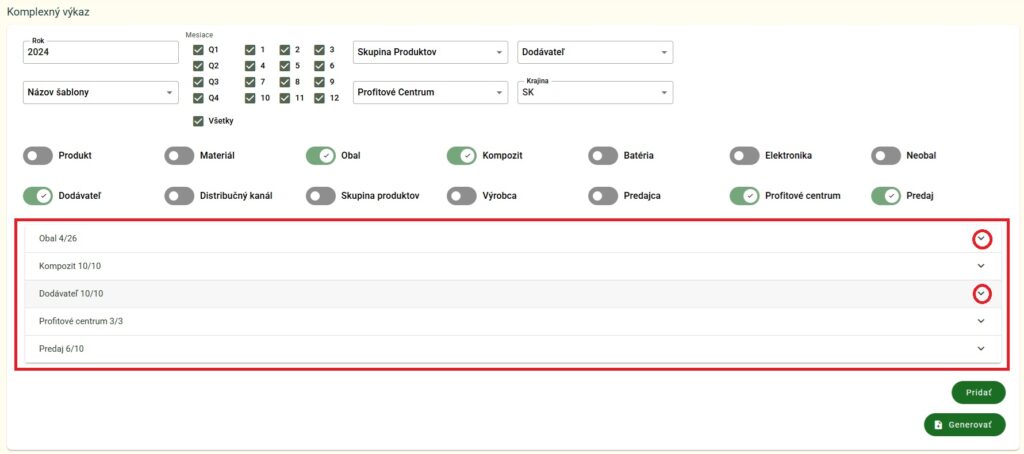Screen dimensions: 1024x454
Task: Open the Skupina Produktov dropdown
Action: coord(430,52)
